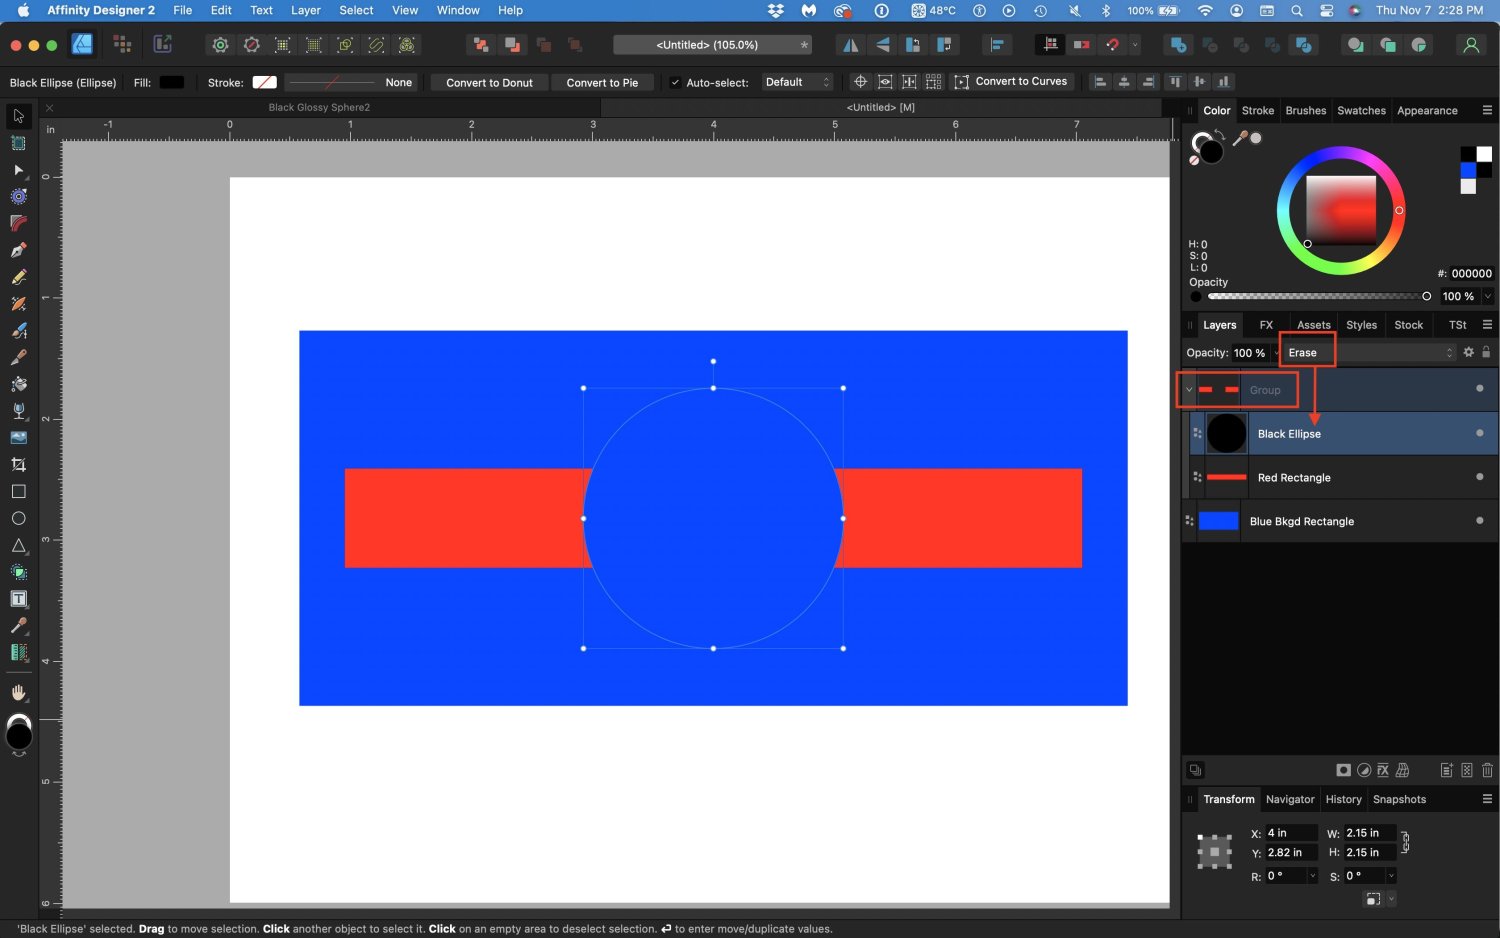Viewport: 1500px width, 938px height.
Task: Select the Rectangle shape tool
Action: point(18,492)
